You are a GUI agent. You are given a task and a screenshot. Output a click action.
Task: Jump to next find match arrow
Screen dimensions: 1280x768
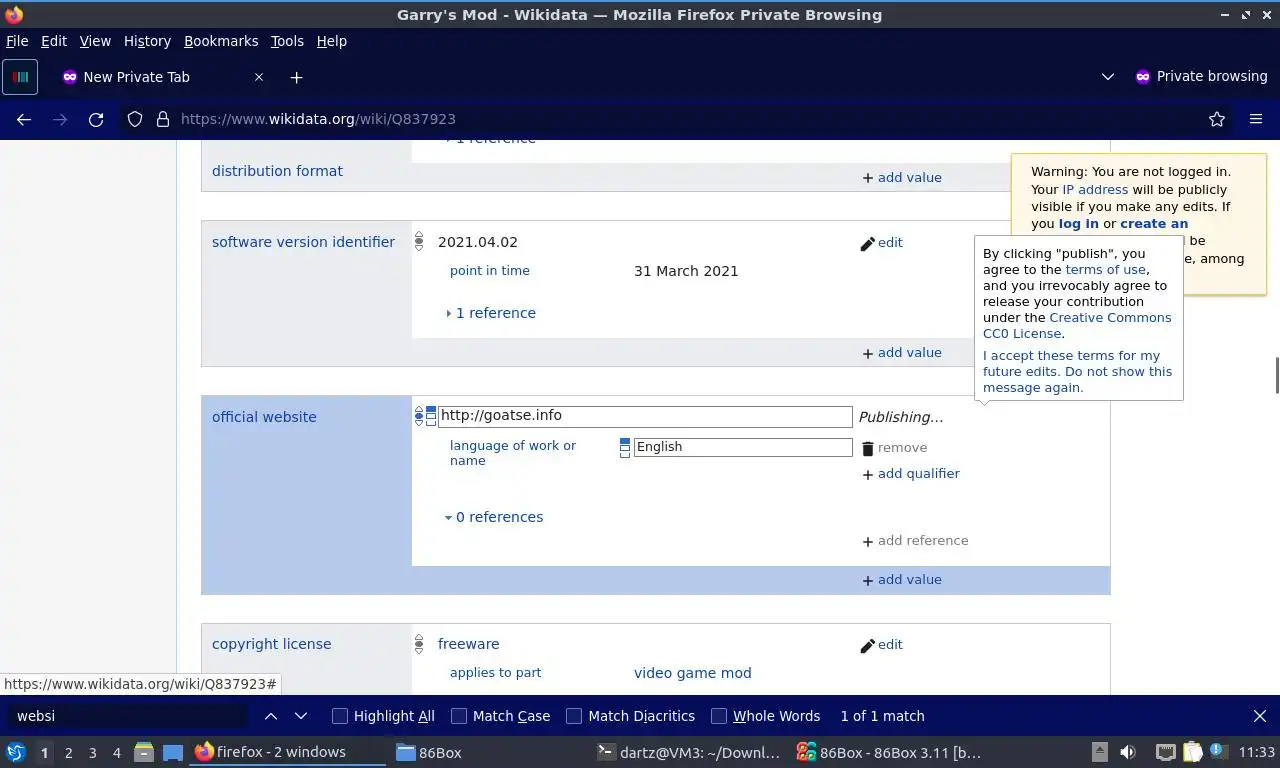pos(301,716)
